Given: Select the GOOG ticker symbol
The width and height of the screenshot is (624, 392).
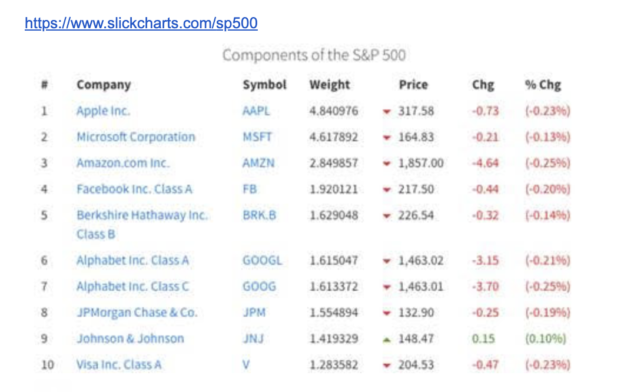Looking at the screenshot, I should coord(259,287).
